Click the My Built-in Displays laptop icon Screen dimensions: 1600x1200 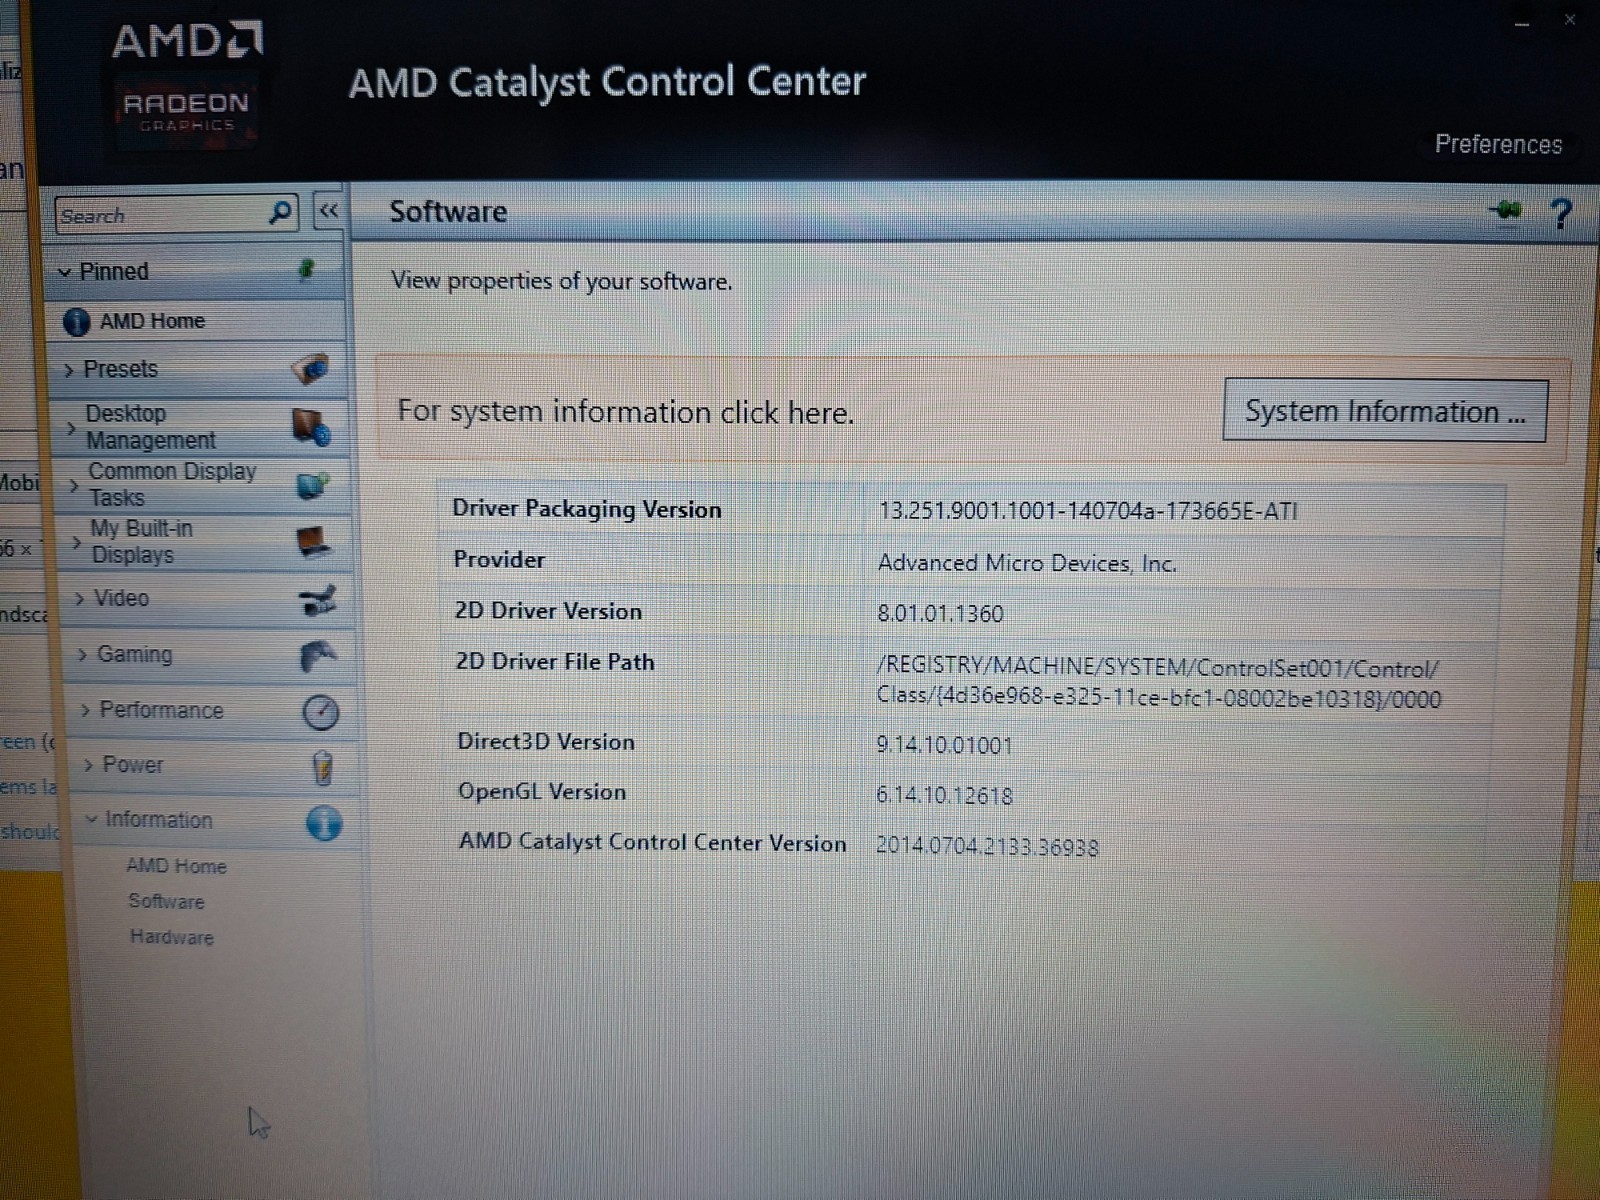314,542
